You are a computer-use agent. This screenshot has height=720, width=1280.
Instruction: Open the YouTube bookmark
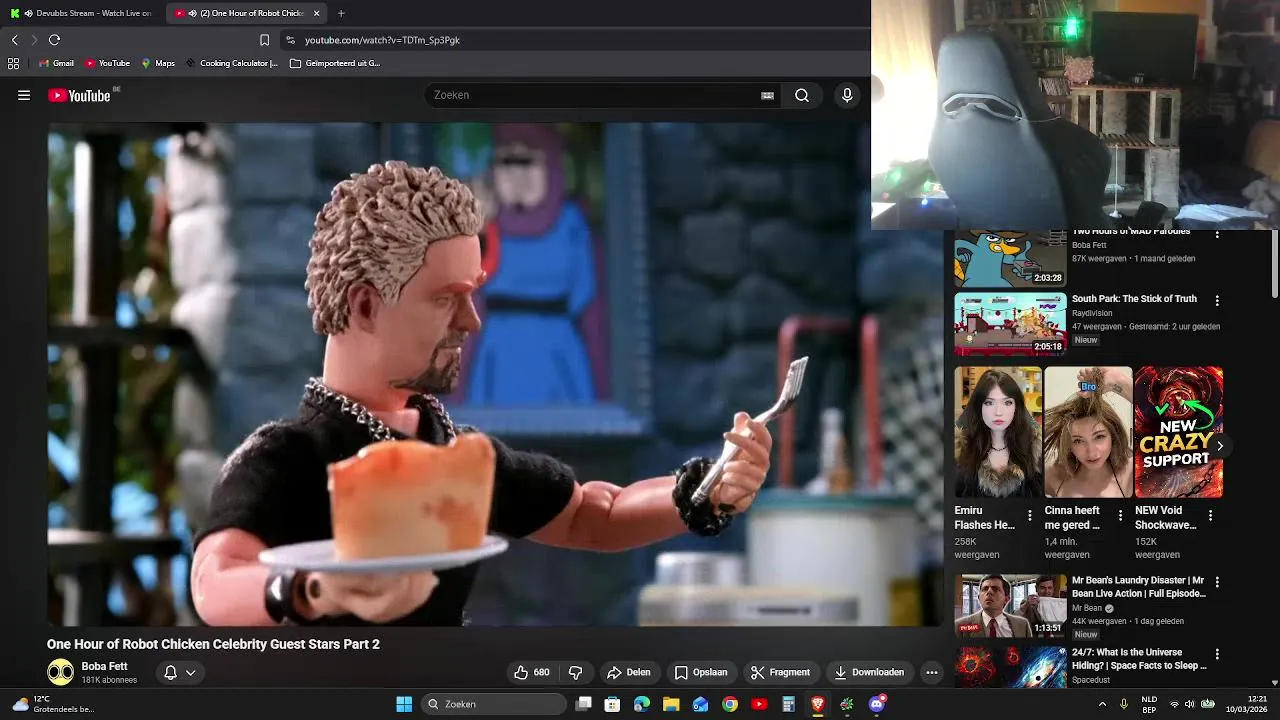click(107, 63)
